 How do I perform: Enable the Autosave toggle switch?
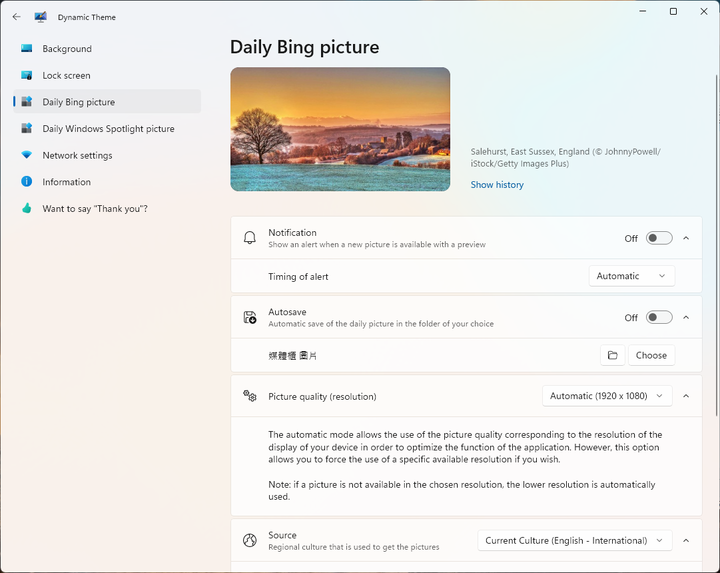point(659,317)
